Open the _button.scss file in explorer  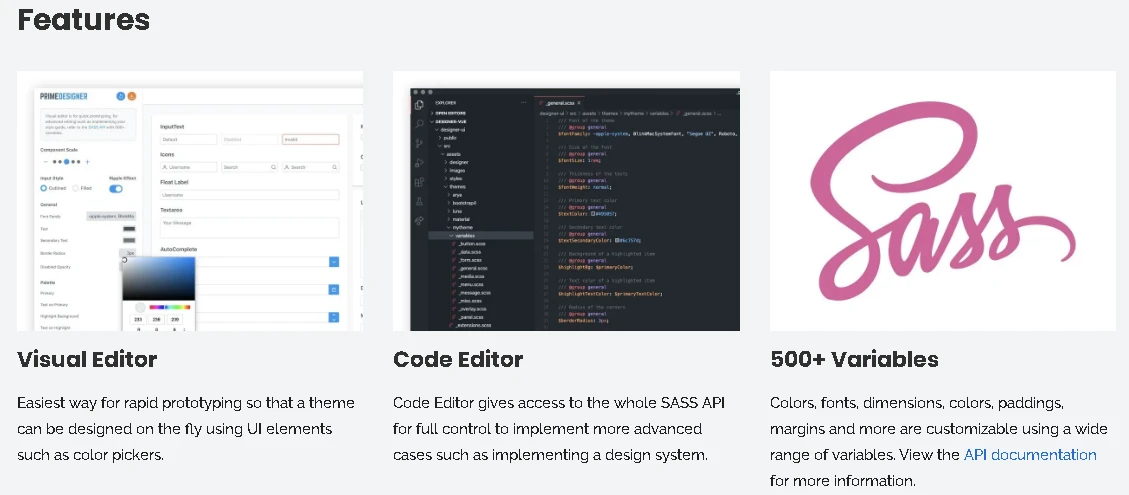[x=472, y=244]
